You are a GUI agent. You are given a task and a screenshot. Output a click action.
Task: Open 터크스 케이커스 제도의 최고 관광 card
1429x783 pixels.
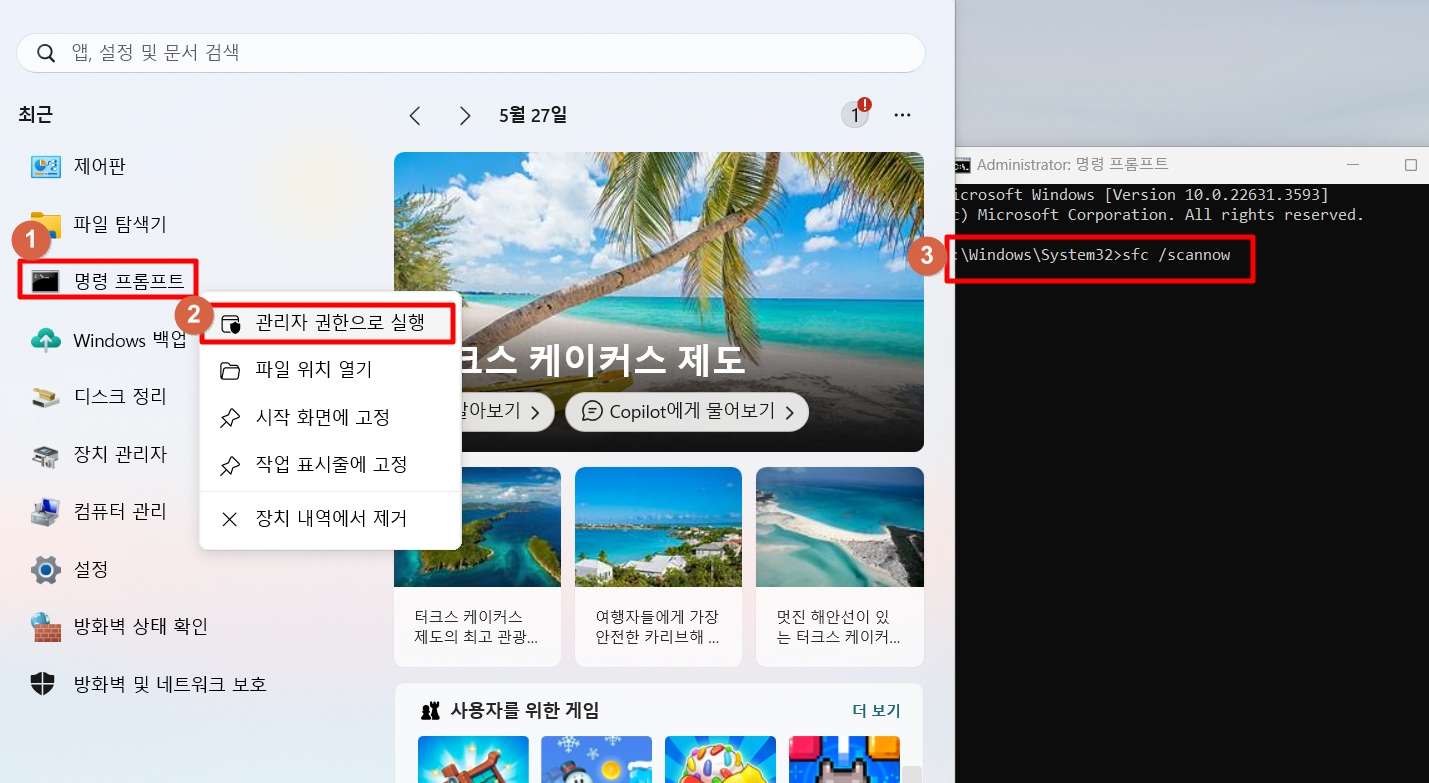[477, 567]
